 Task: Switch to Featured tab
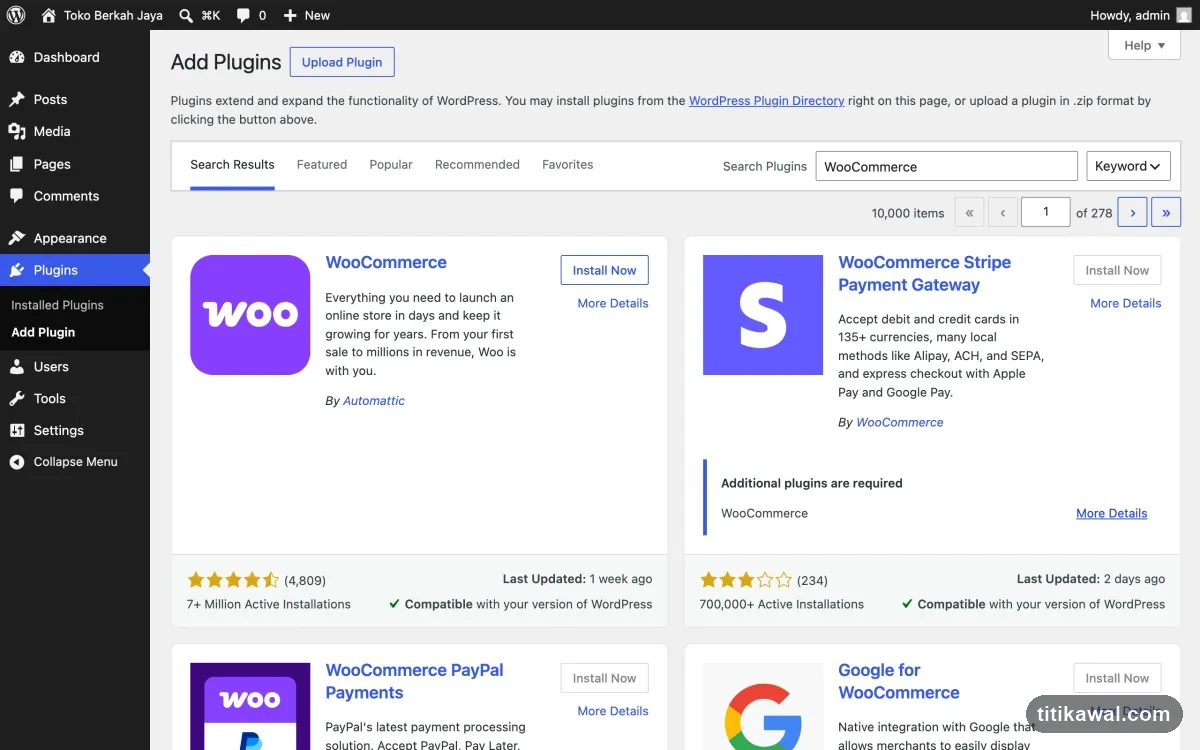pyautogui.click(x=322, y=165)
